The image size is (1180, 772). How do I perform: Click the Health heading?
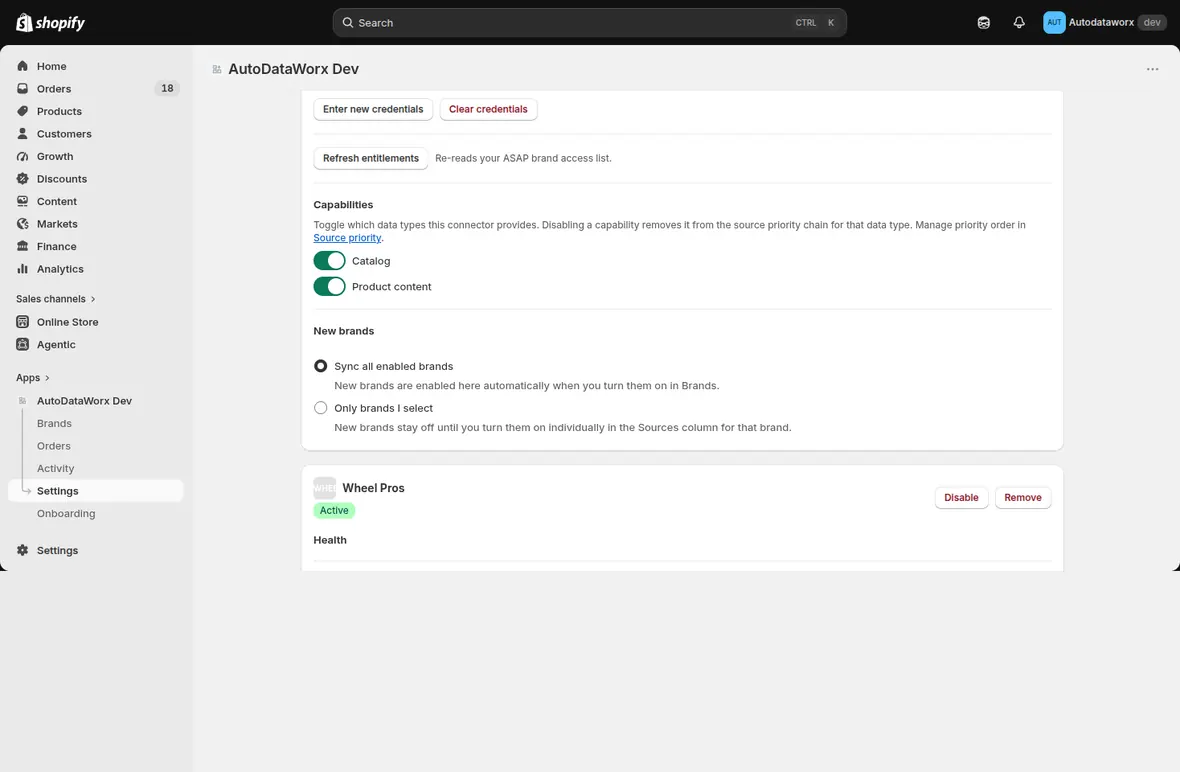tap(330, 540)
